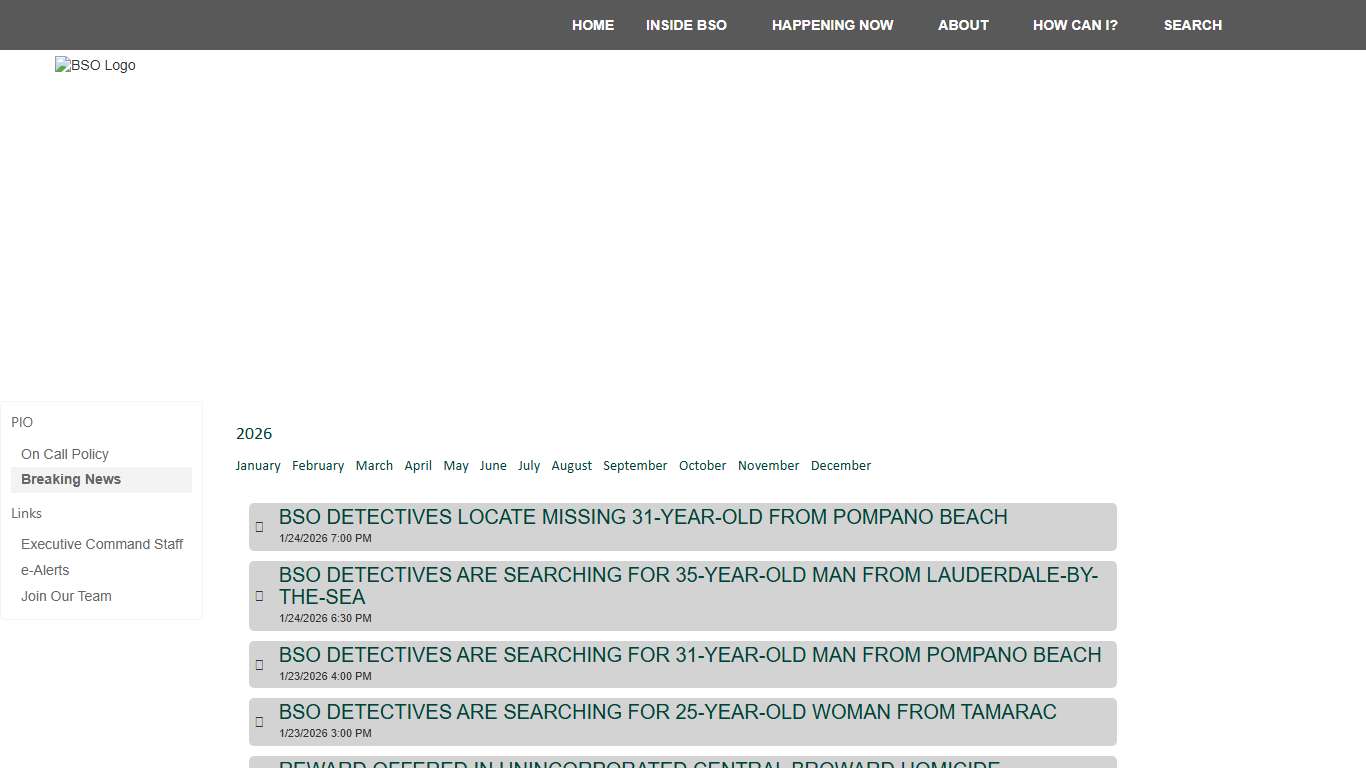1366x768 pixels.
Task: Open the Executive Command Staff link
Action: coord(102,545)
